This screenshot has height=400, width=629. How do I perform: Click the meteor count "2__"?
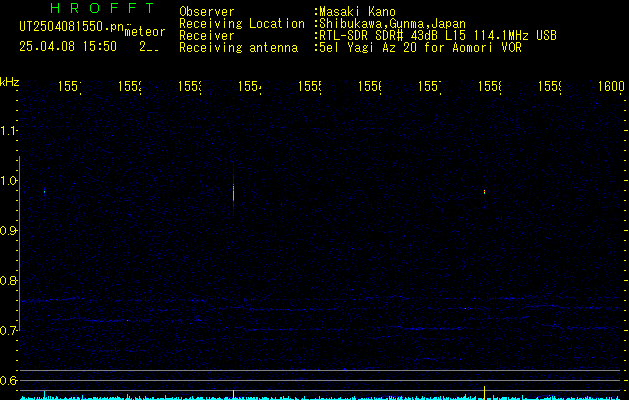pos(149,47)
